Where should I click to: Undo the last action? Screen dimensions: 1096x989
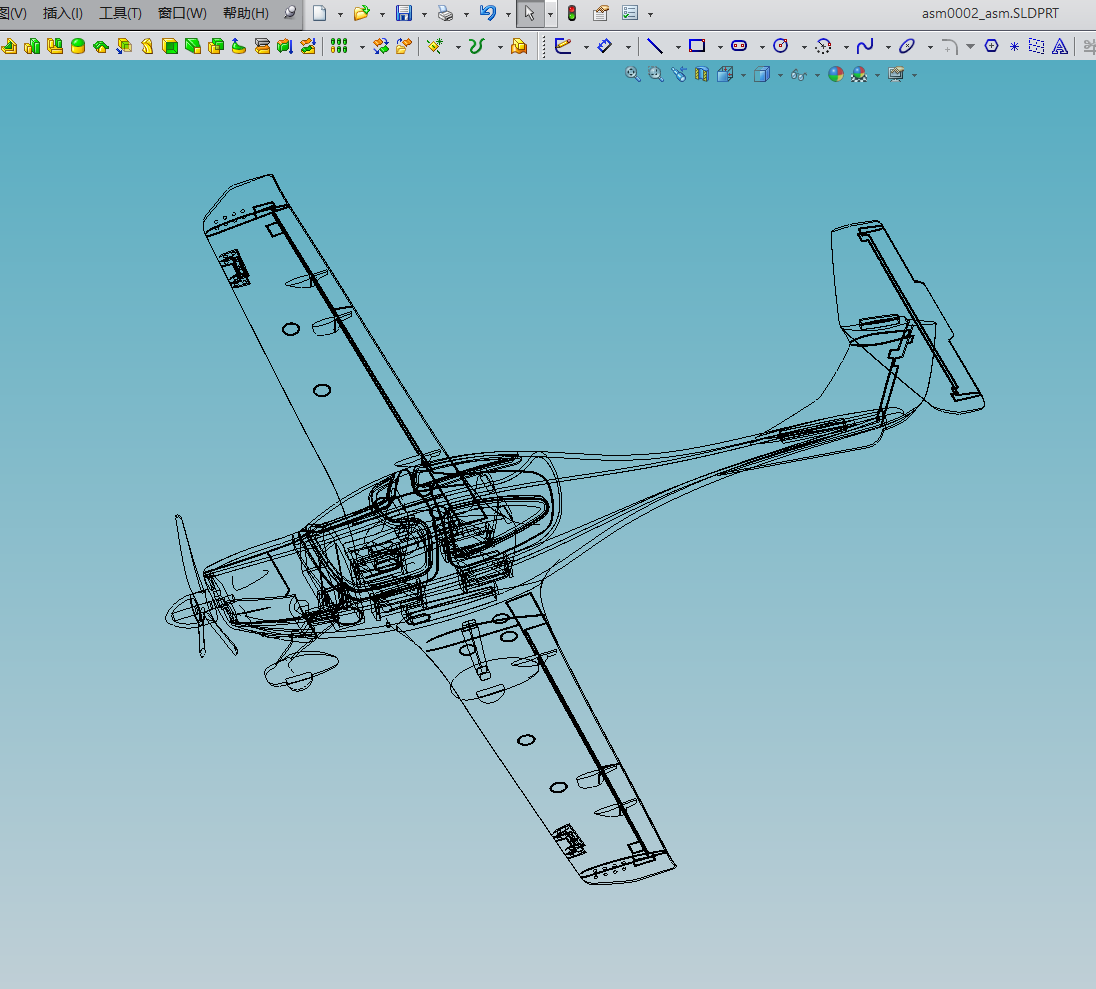(488, 13)
